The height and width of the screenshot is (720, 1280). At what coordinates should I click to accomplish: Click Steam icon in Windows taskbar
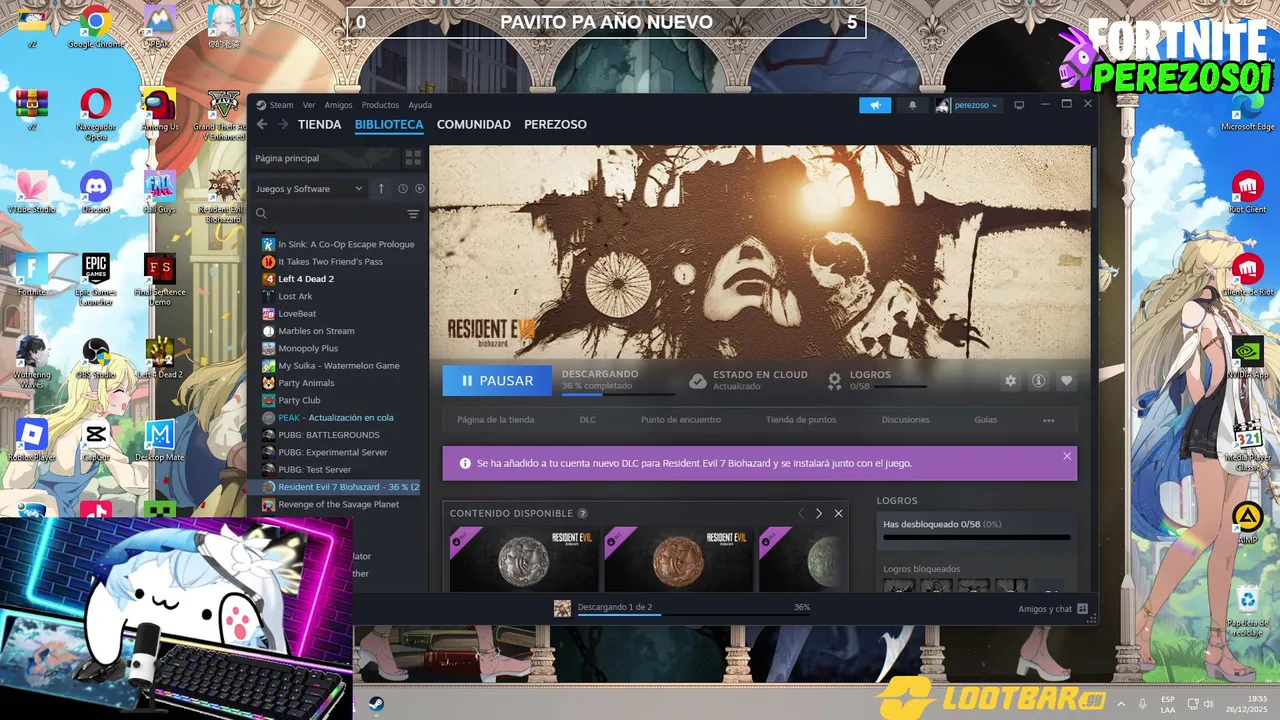(x=376, y=703)
